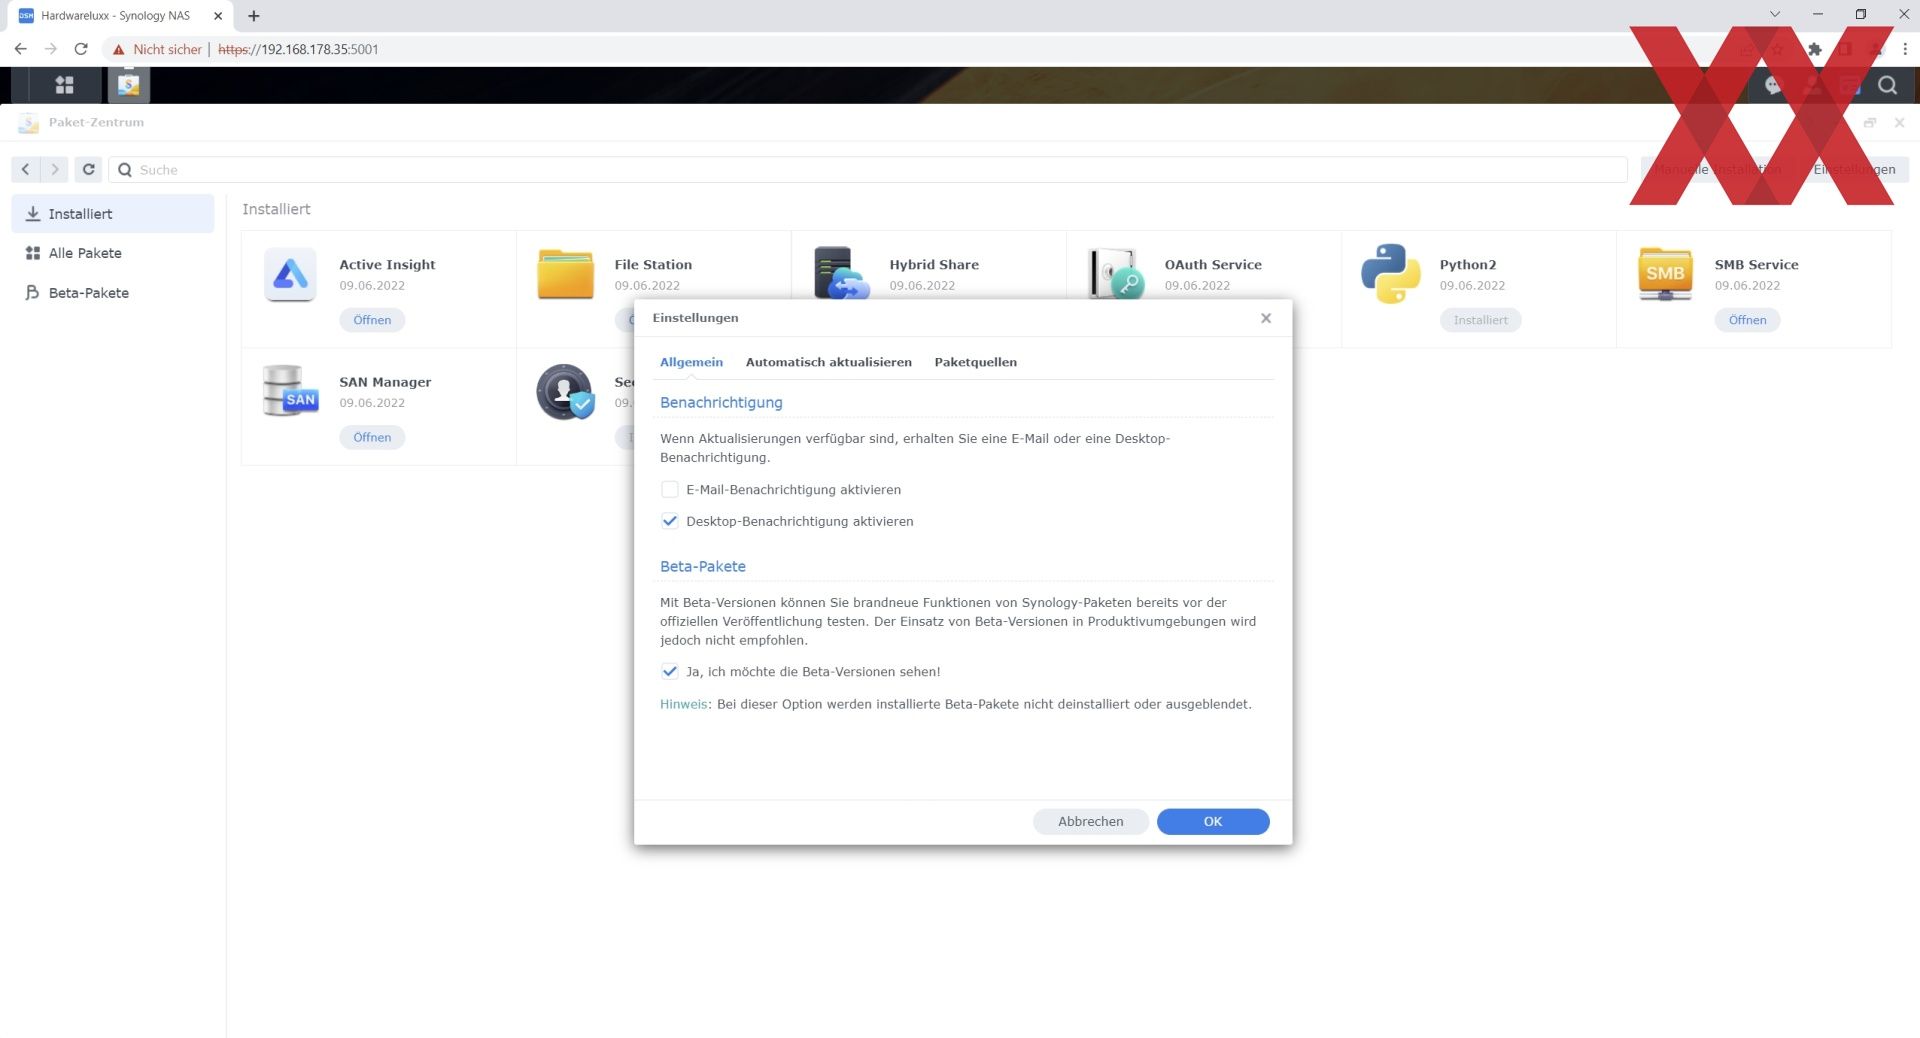1920x1038 pixels.
Task: Open the DSM main menu grid icon
Action: pos(64,85)
